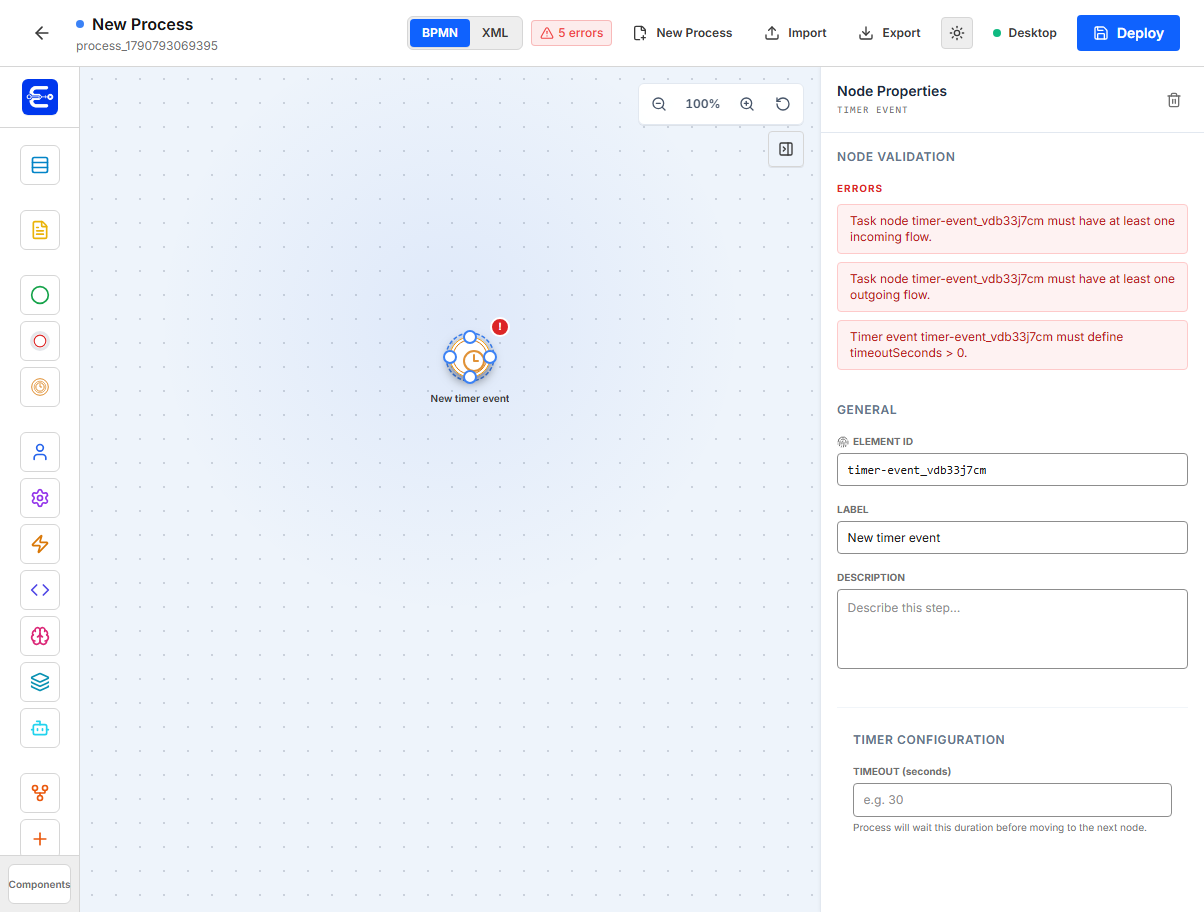Screen dimensions: 1204x912
Task: Select the blue table-list palette icon
Action: [x=40, y=165]
